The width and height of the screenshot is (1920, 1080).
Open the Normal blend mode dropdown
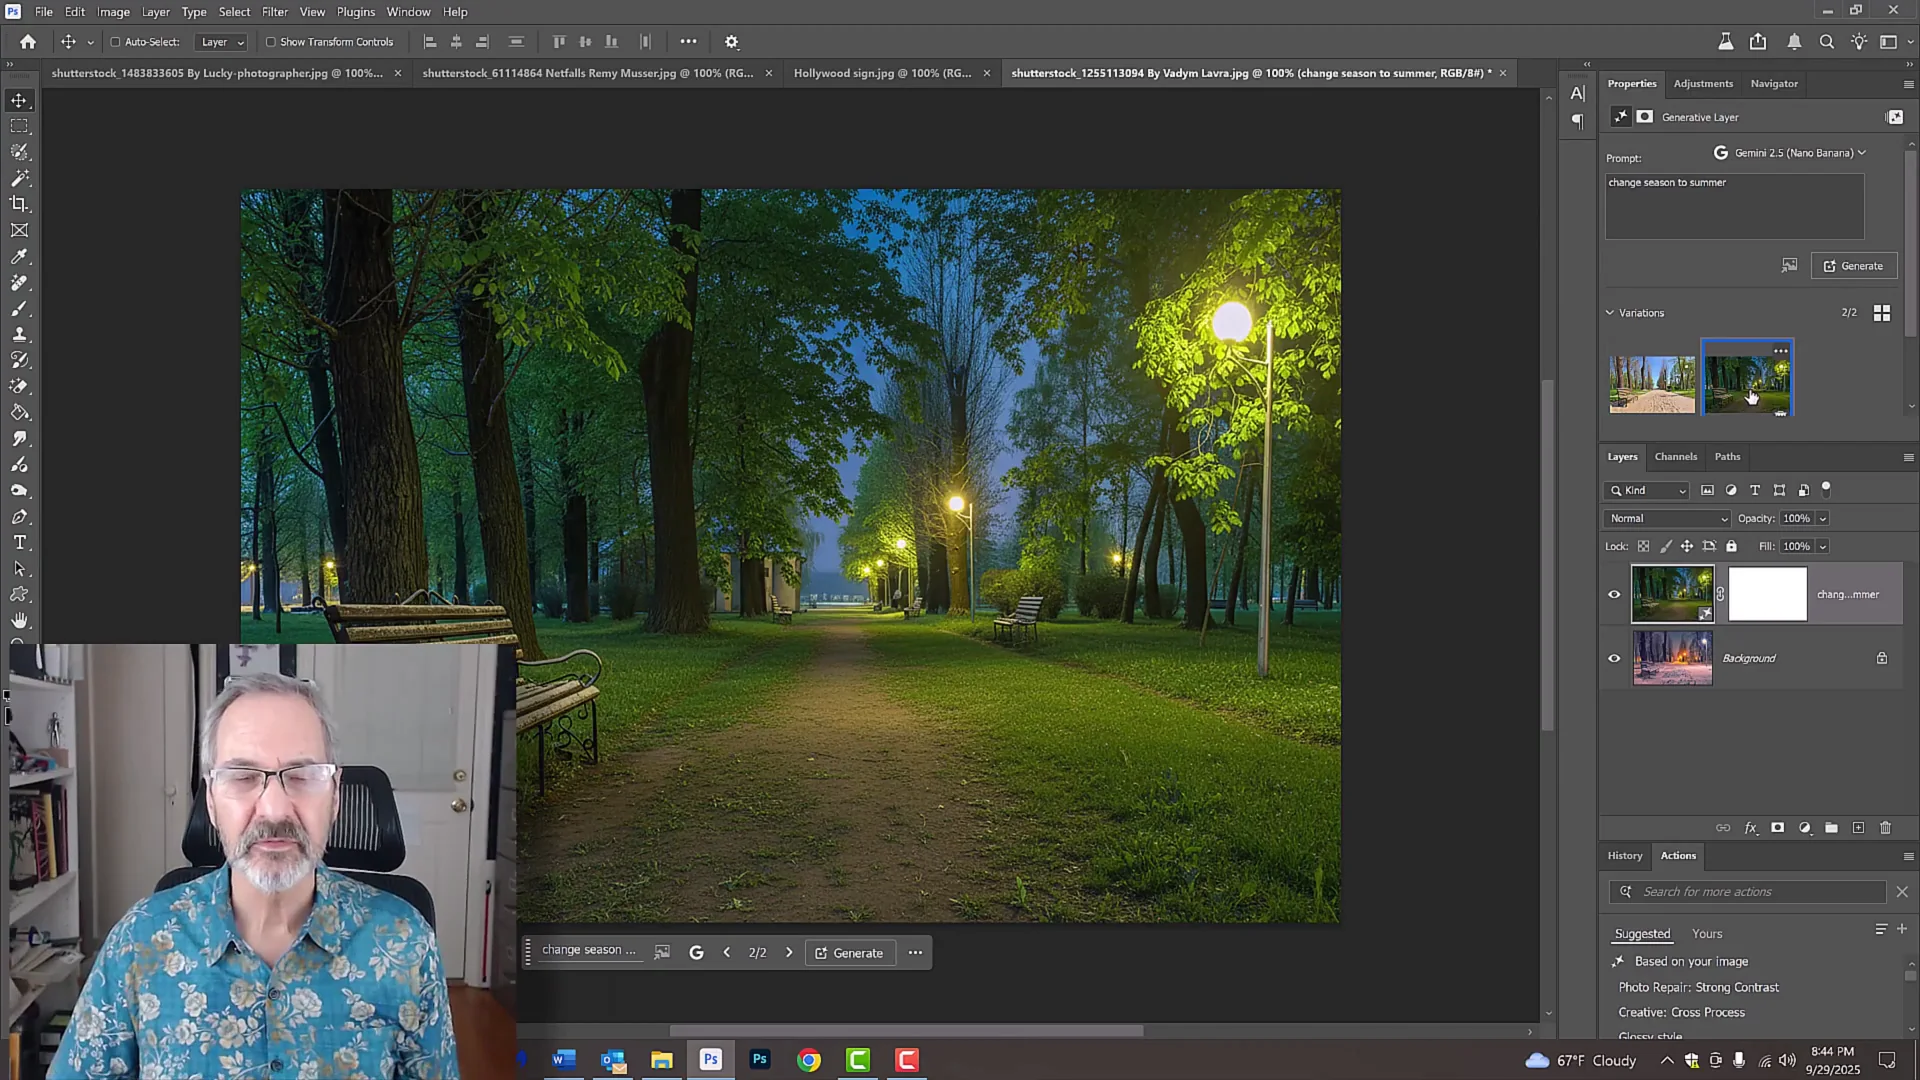tap(1666, 518)
